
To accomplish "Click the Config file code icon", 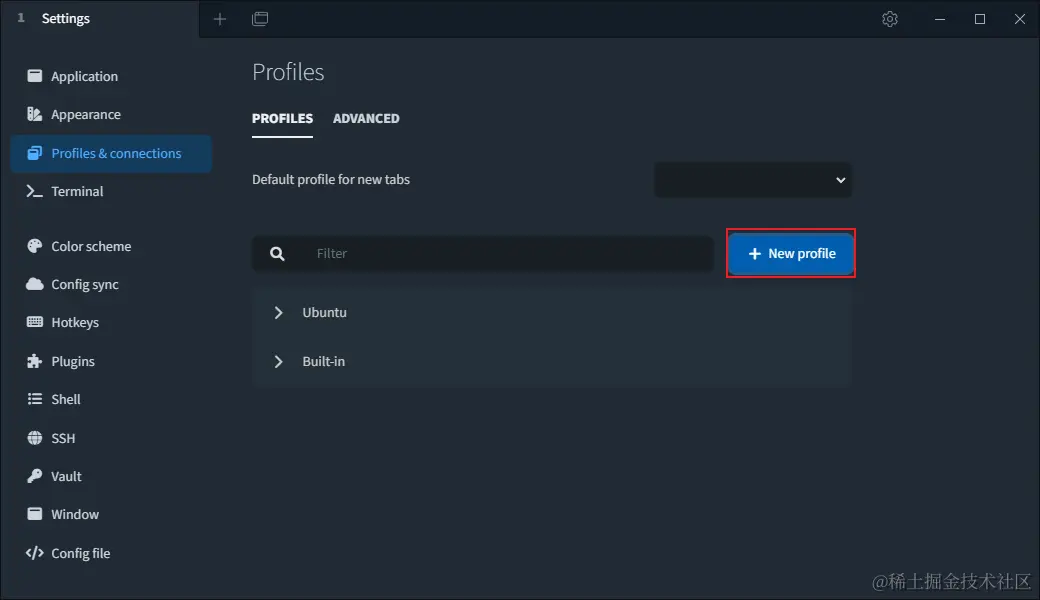I will (x=34, y=552).
